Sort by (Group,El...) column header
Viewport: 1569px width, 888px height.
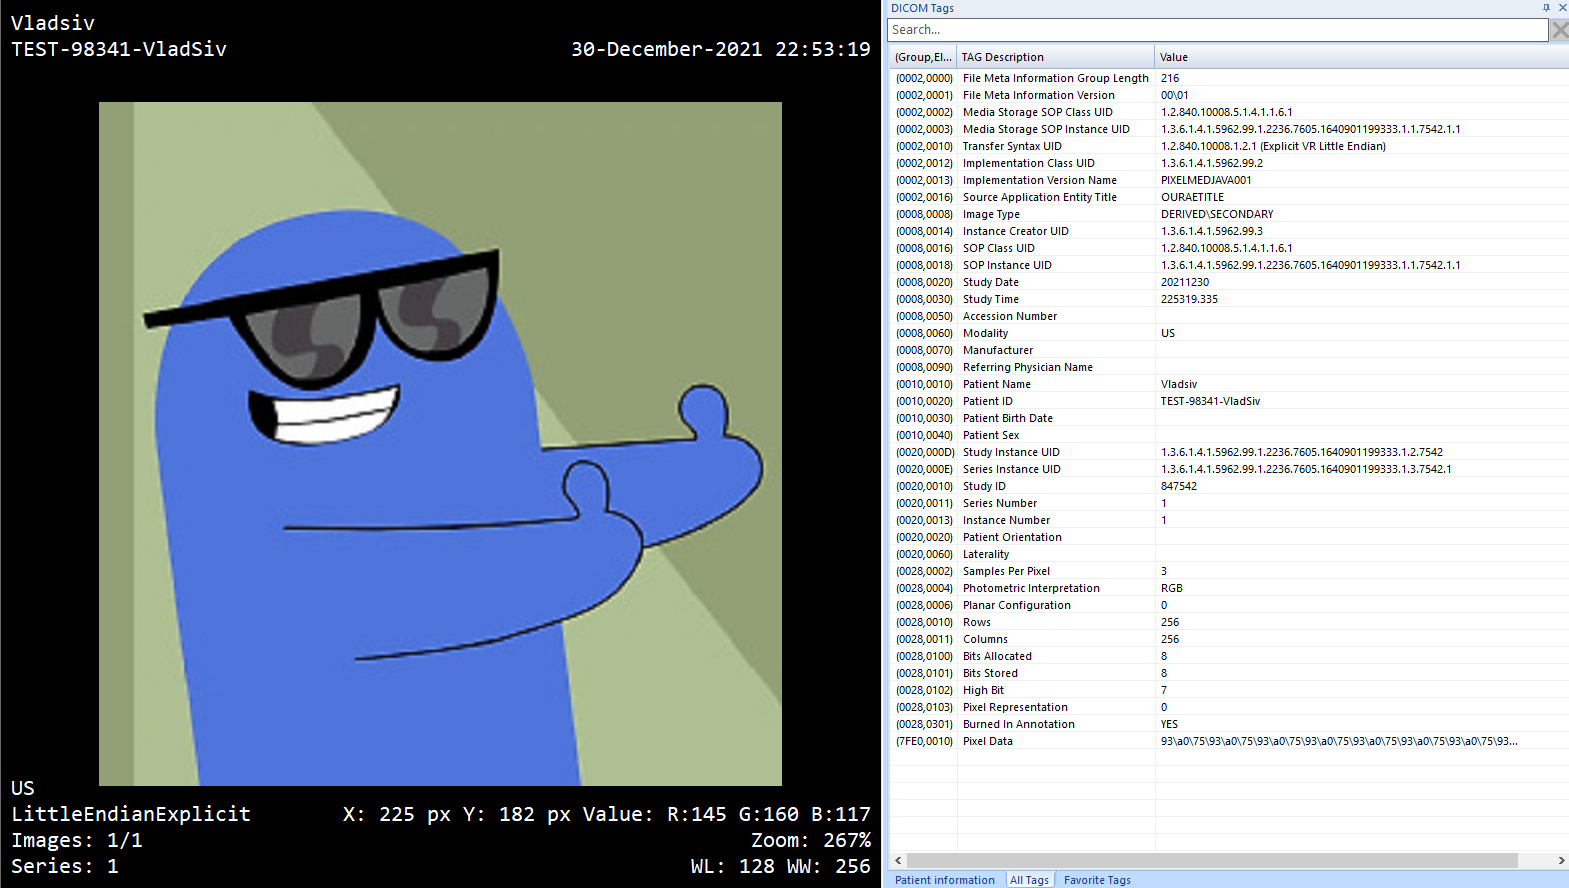coord(923,57)
